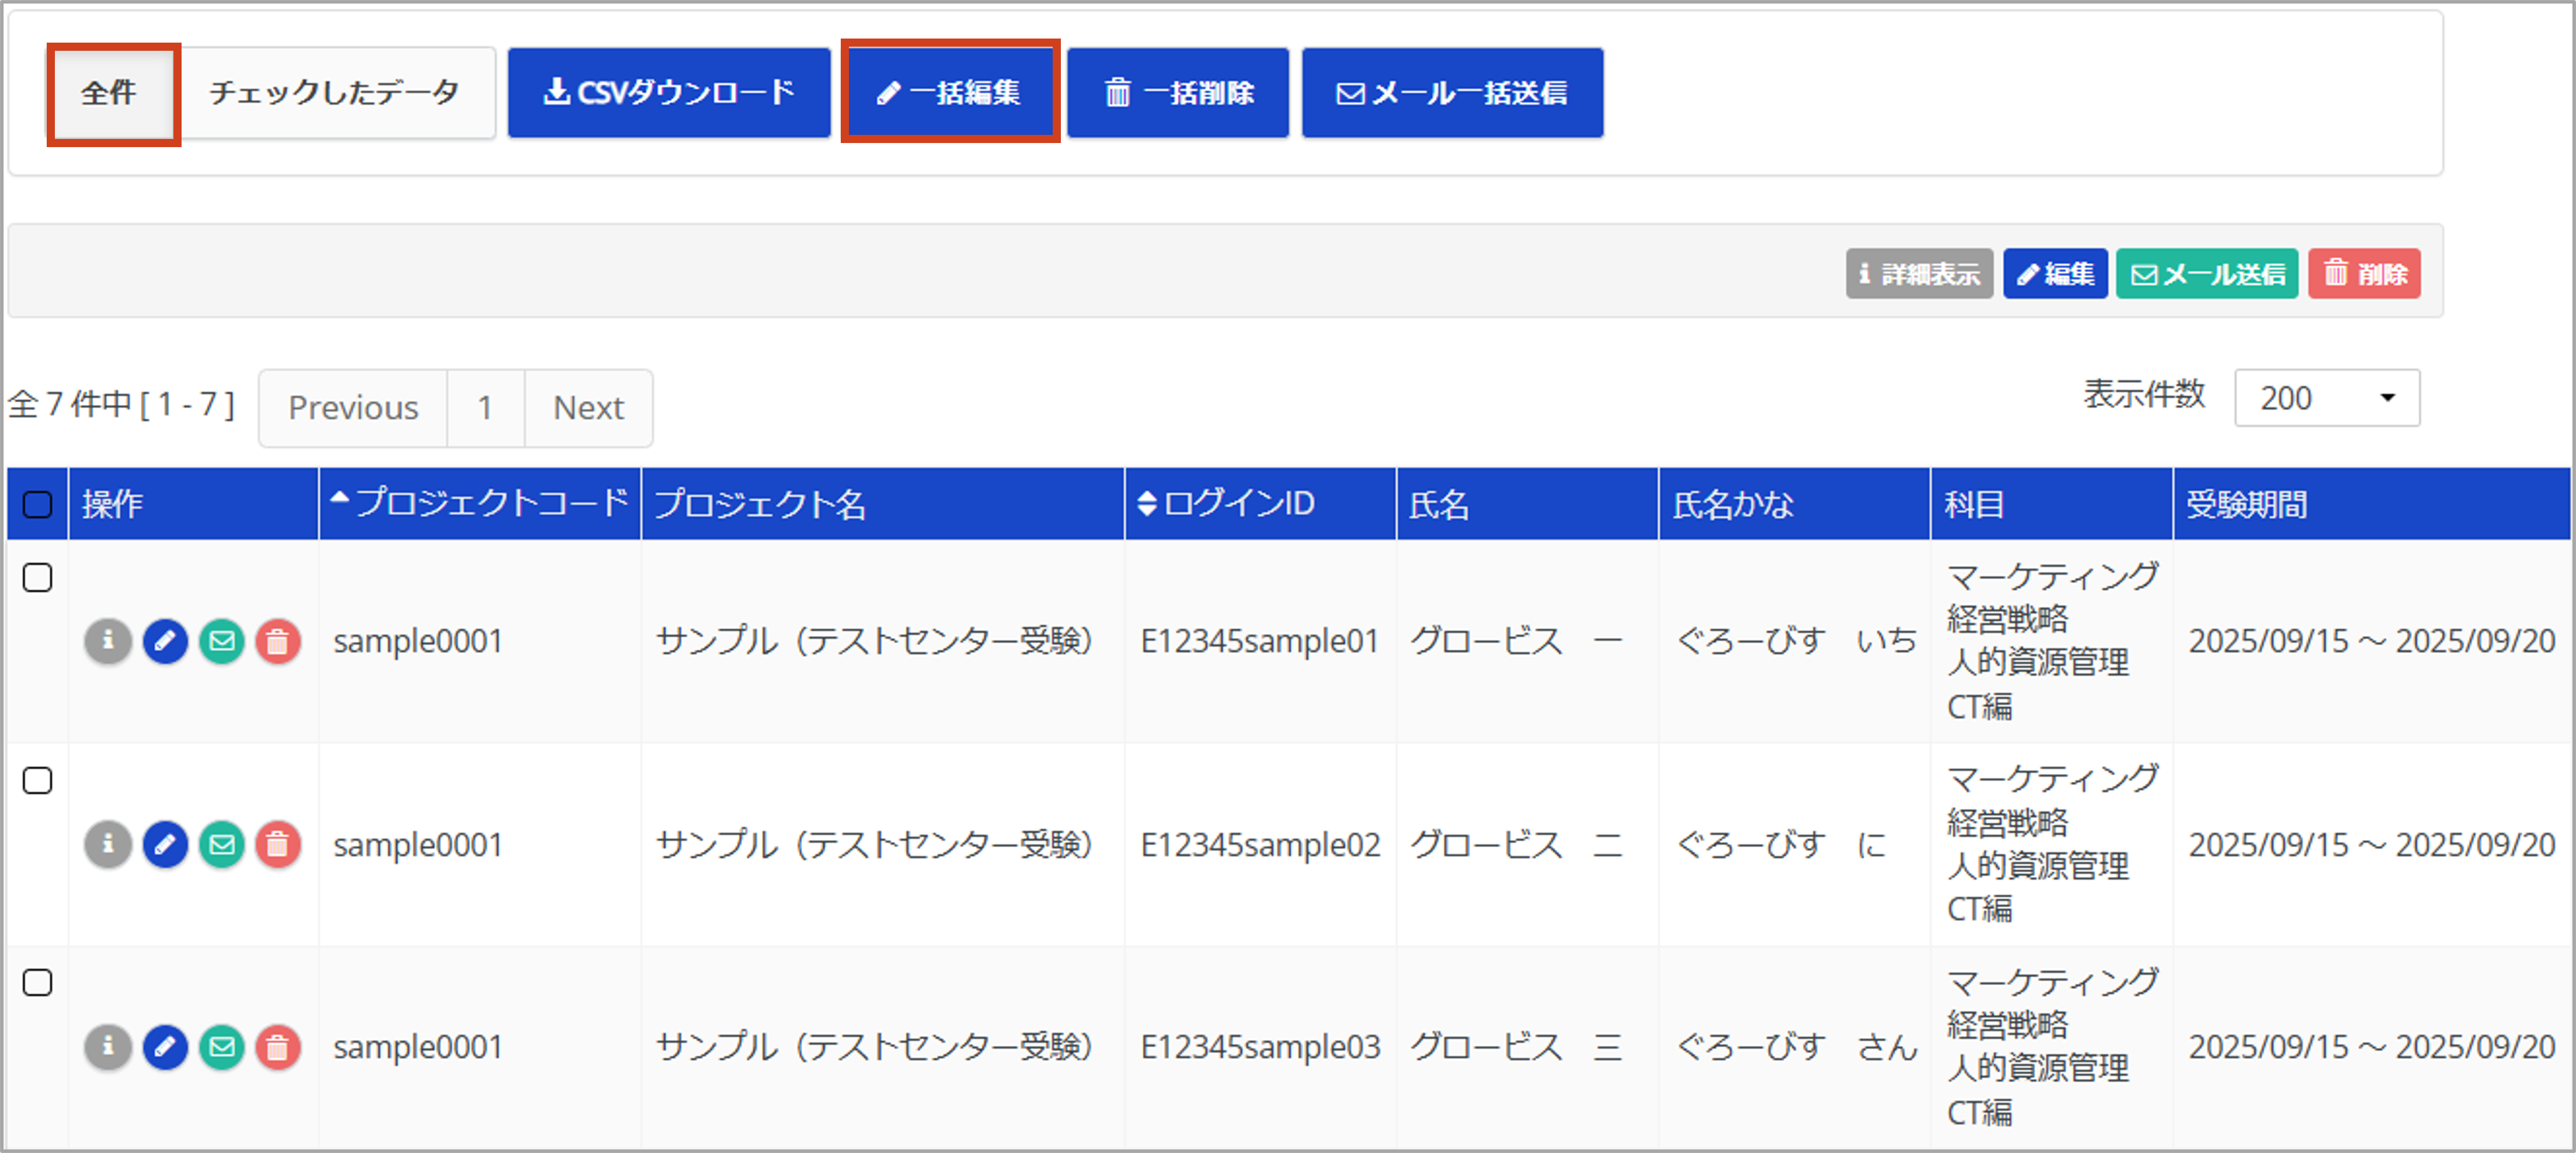The height and width of the screenshot is (1153, 2576).
Task: Click edit pencil icon for E12345sample01 row
Action: click(x=165, y=641)
